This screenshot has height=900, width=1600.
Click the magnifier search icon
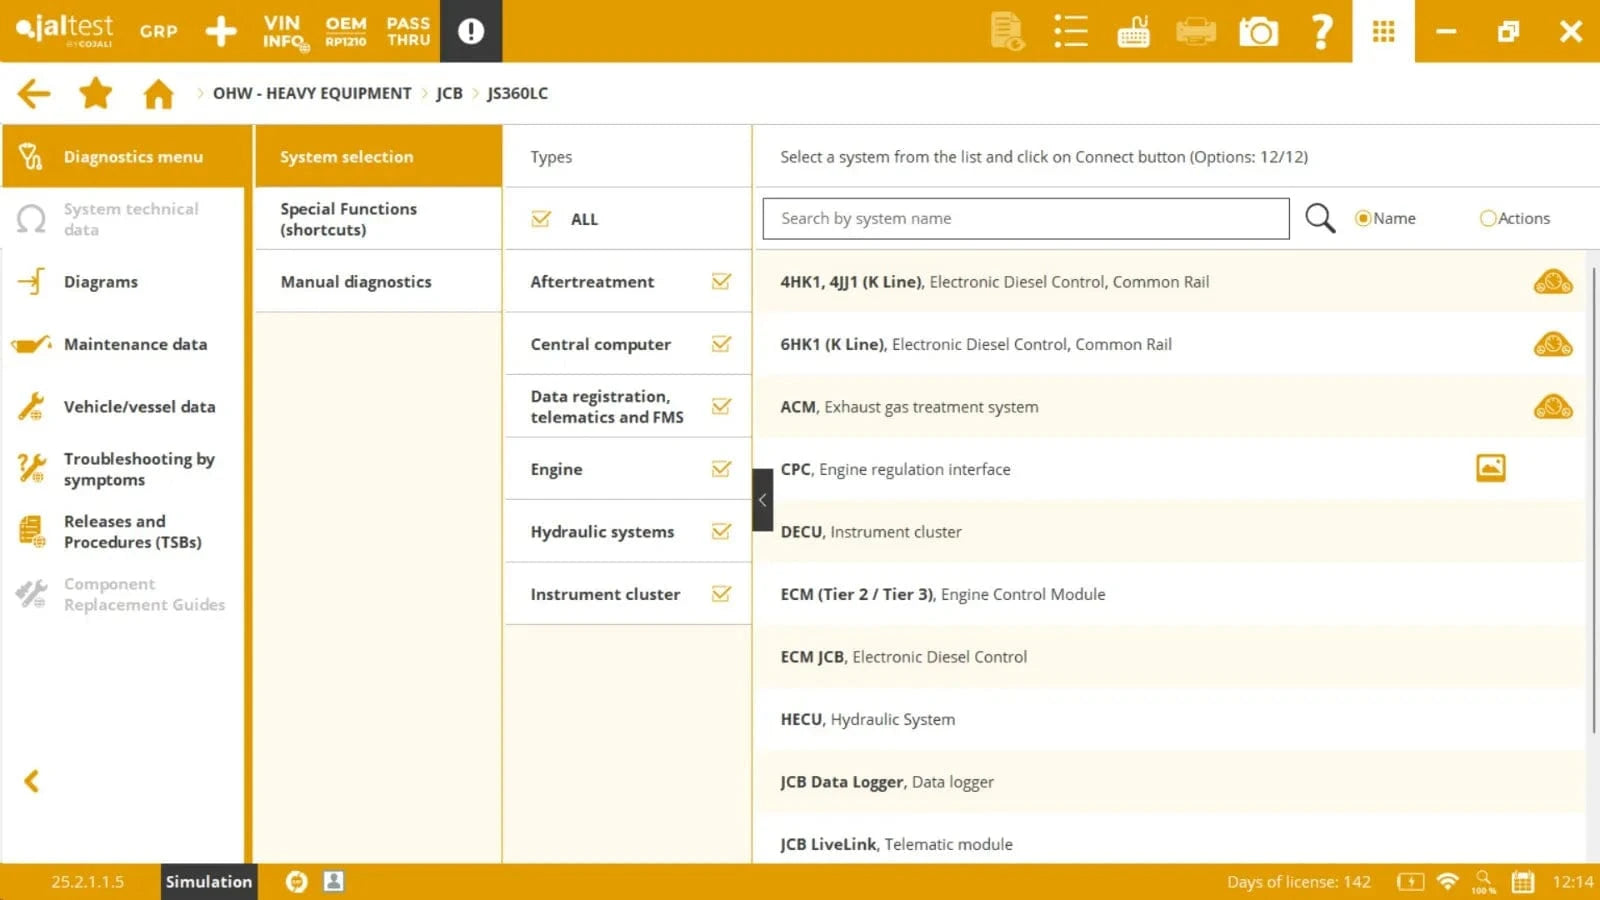pyautogui.click(x=1320, y=218)
